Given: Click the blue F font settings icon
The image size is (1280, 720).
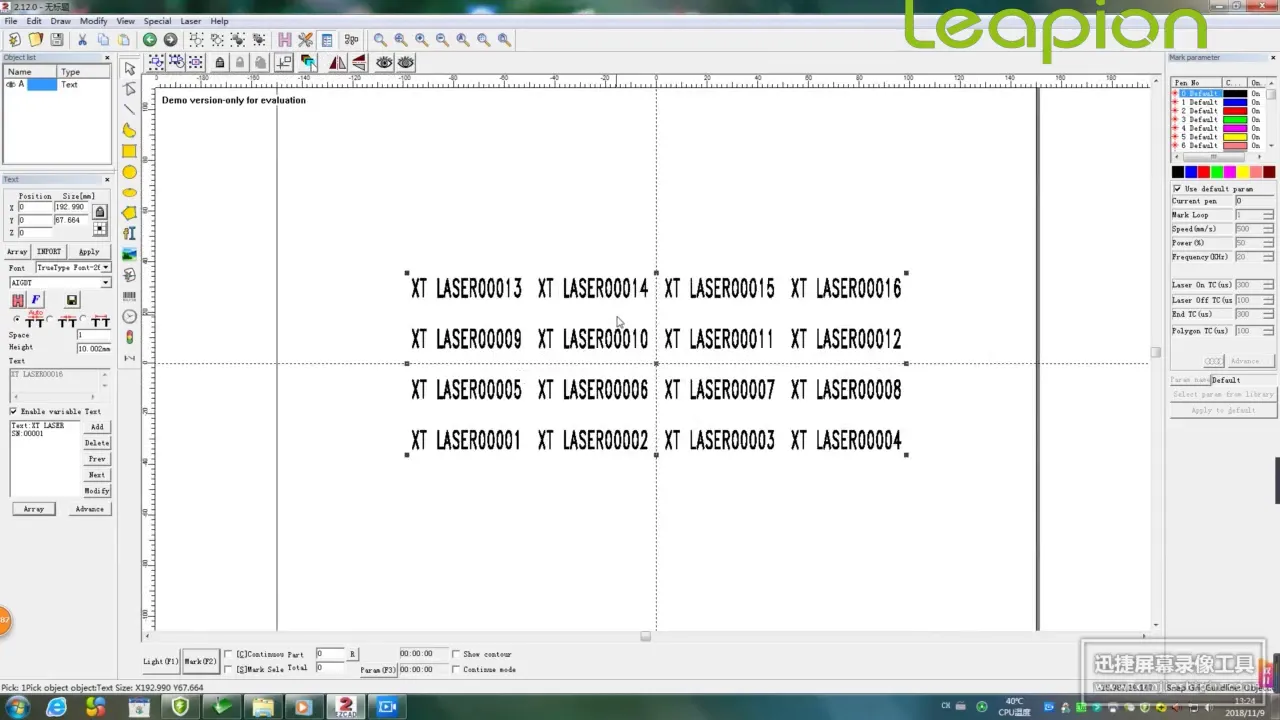Looking at the screenshot, I should (x=36, y=300).
